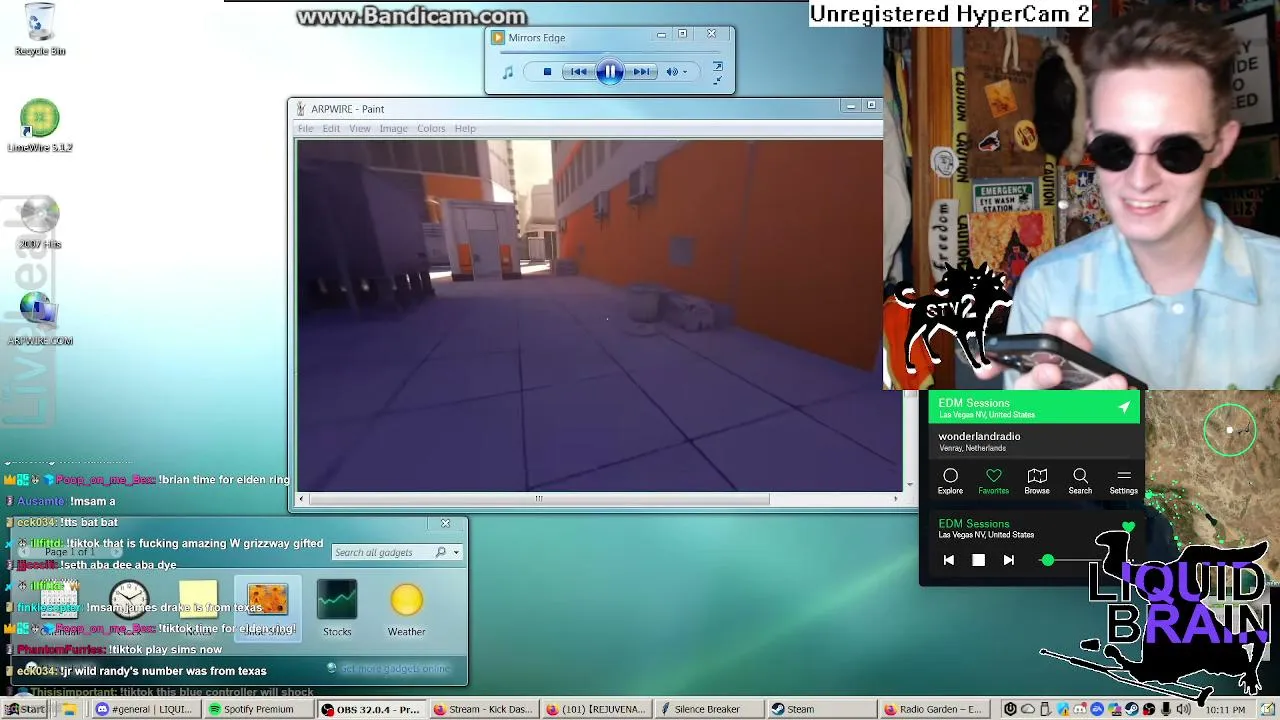The height and width of the screenshot is (720, 1280).
Task: Select the Clock gadget
Action: coord(129,607)
